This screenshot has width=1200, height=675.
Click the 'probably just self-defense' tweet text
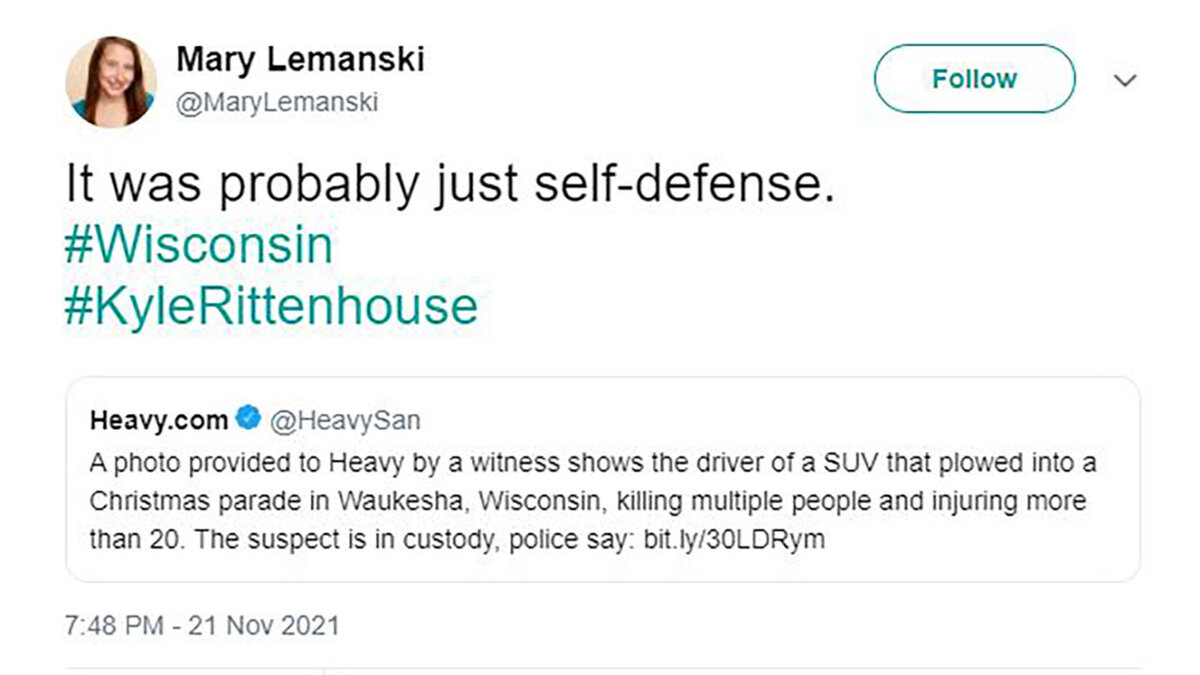click(x=448, y=187)
